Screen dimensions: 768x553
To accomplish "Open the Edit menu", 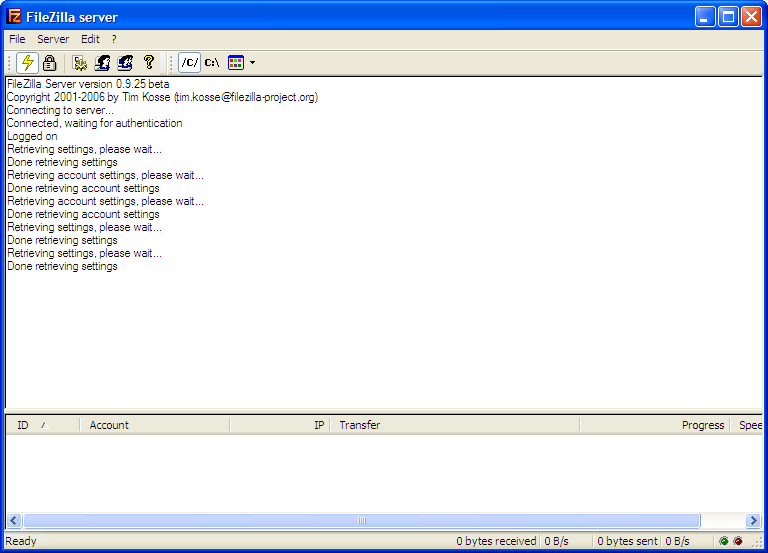I will pos(90,39).
